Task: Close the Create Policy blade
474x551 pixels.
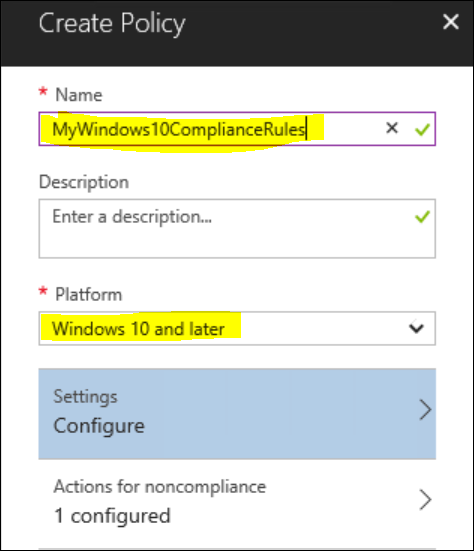Action: tap(450, 22)
